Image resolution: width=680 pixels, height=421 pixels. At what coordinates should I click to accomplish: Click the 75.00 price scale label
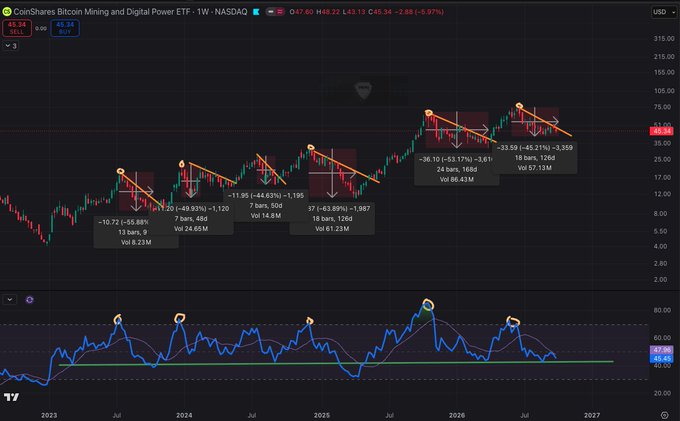click(664, 107)
